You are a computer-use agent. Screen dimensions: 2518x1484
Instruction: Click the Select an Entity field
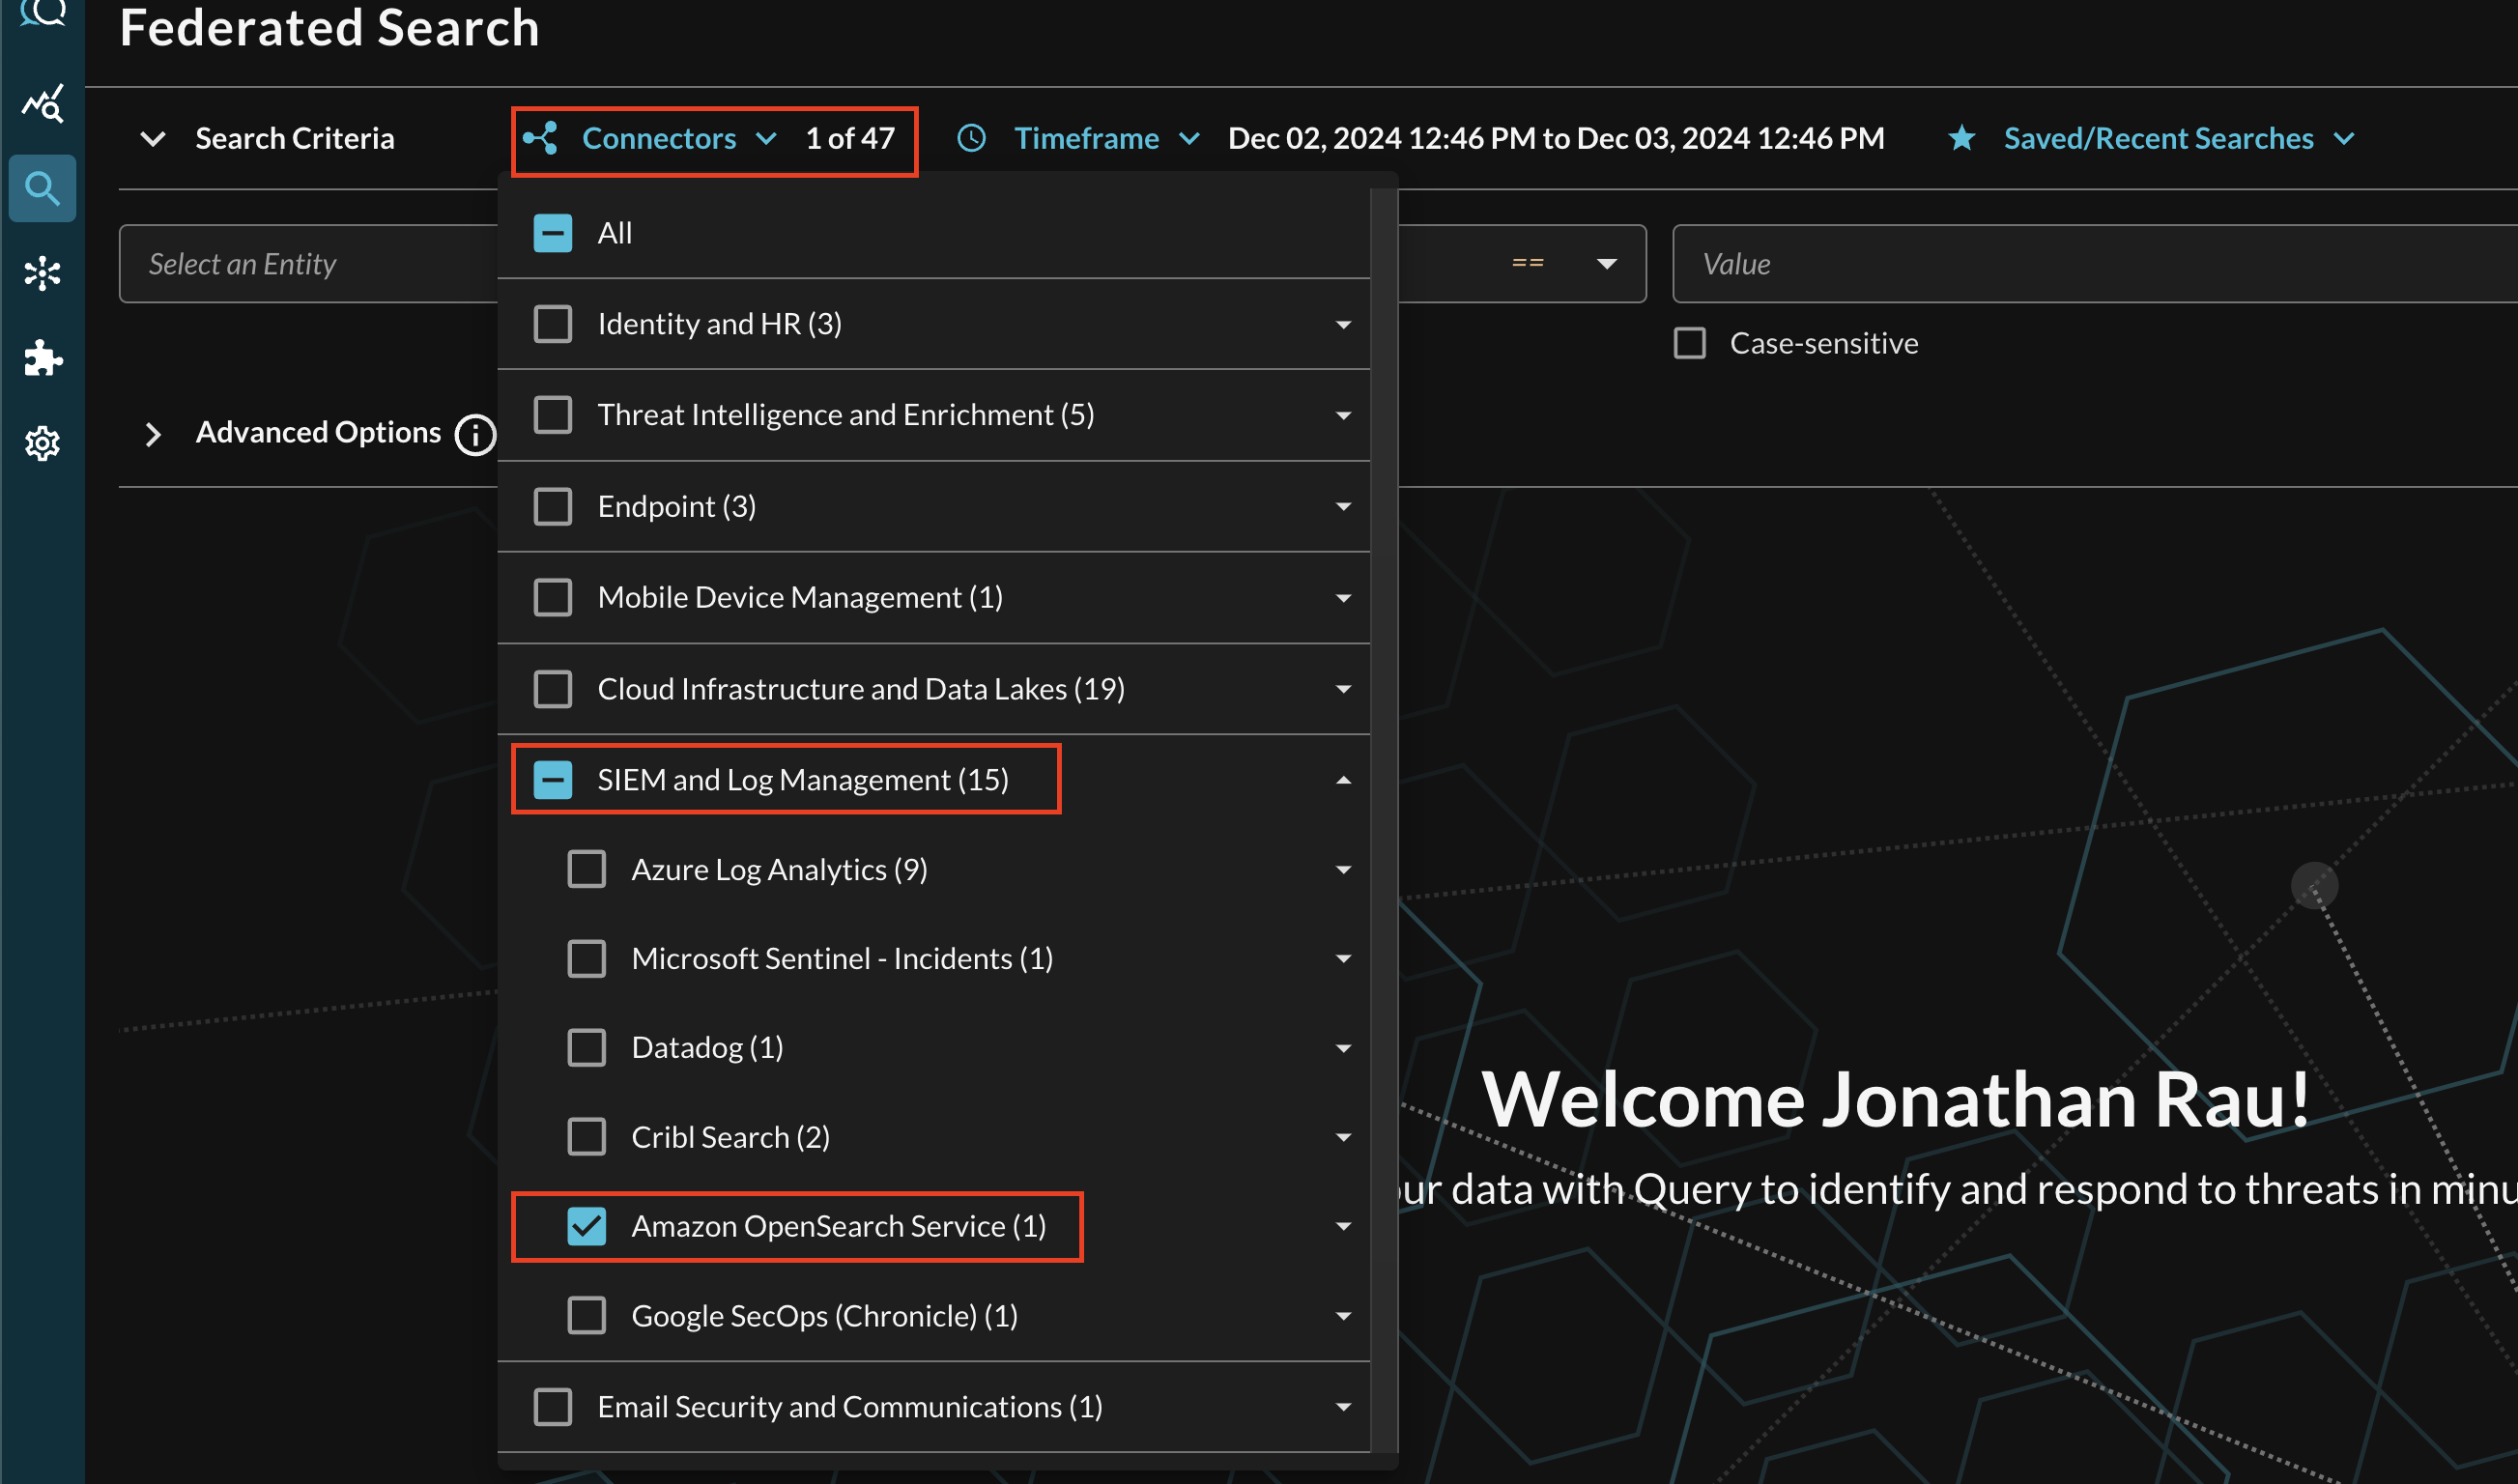coord(309,264)
